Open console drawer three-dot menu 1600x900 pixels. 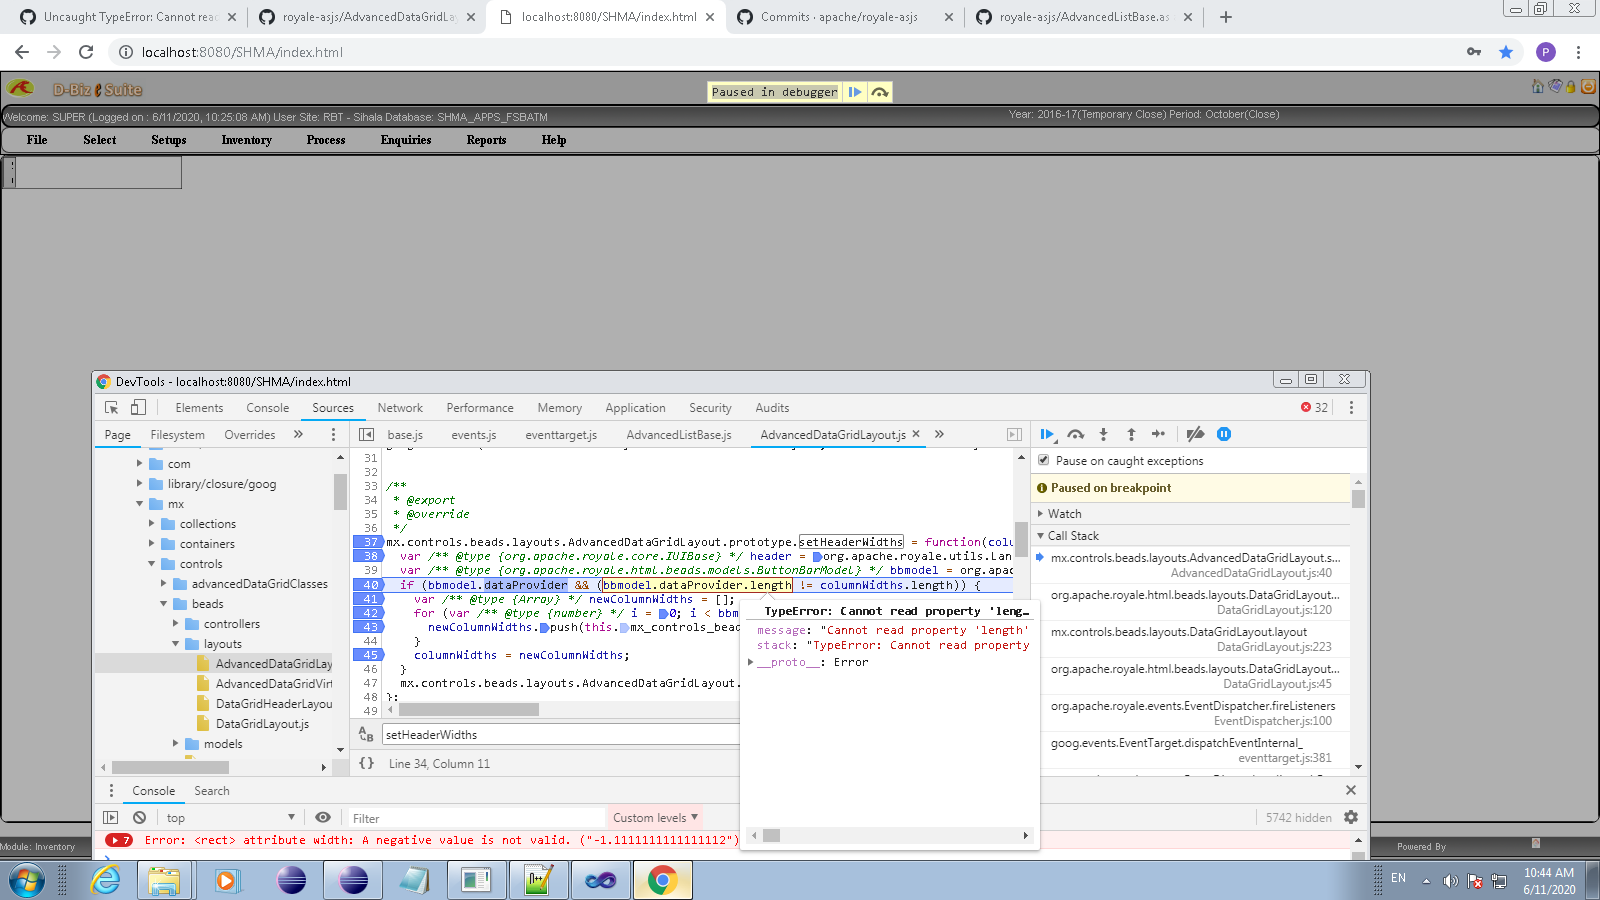coord(111,791)
